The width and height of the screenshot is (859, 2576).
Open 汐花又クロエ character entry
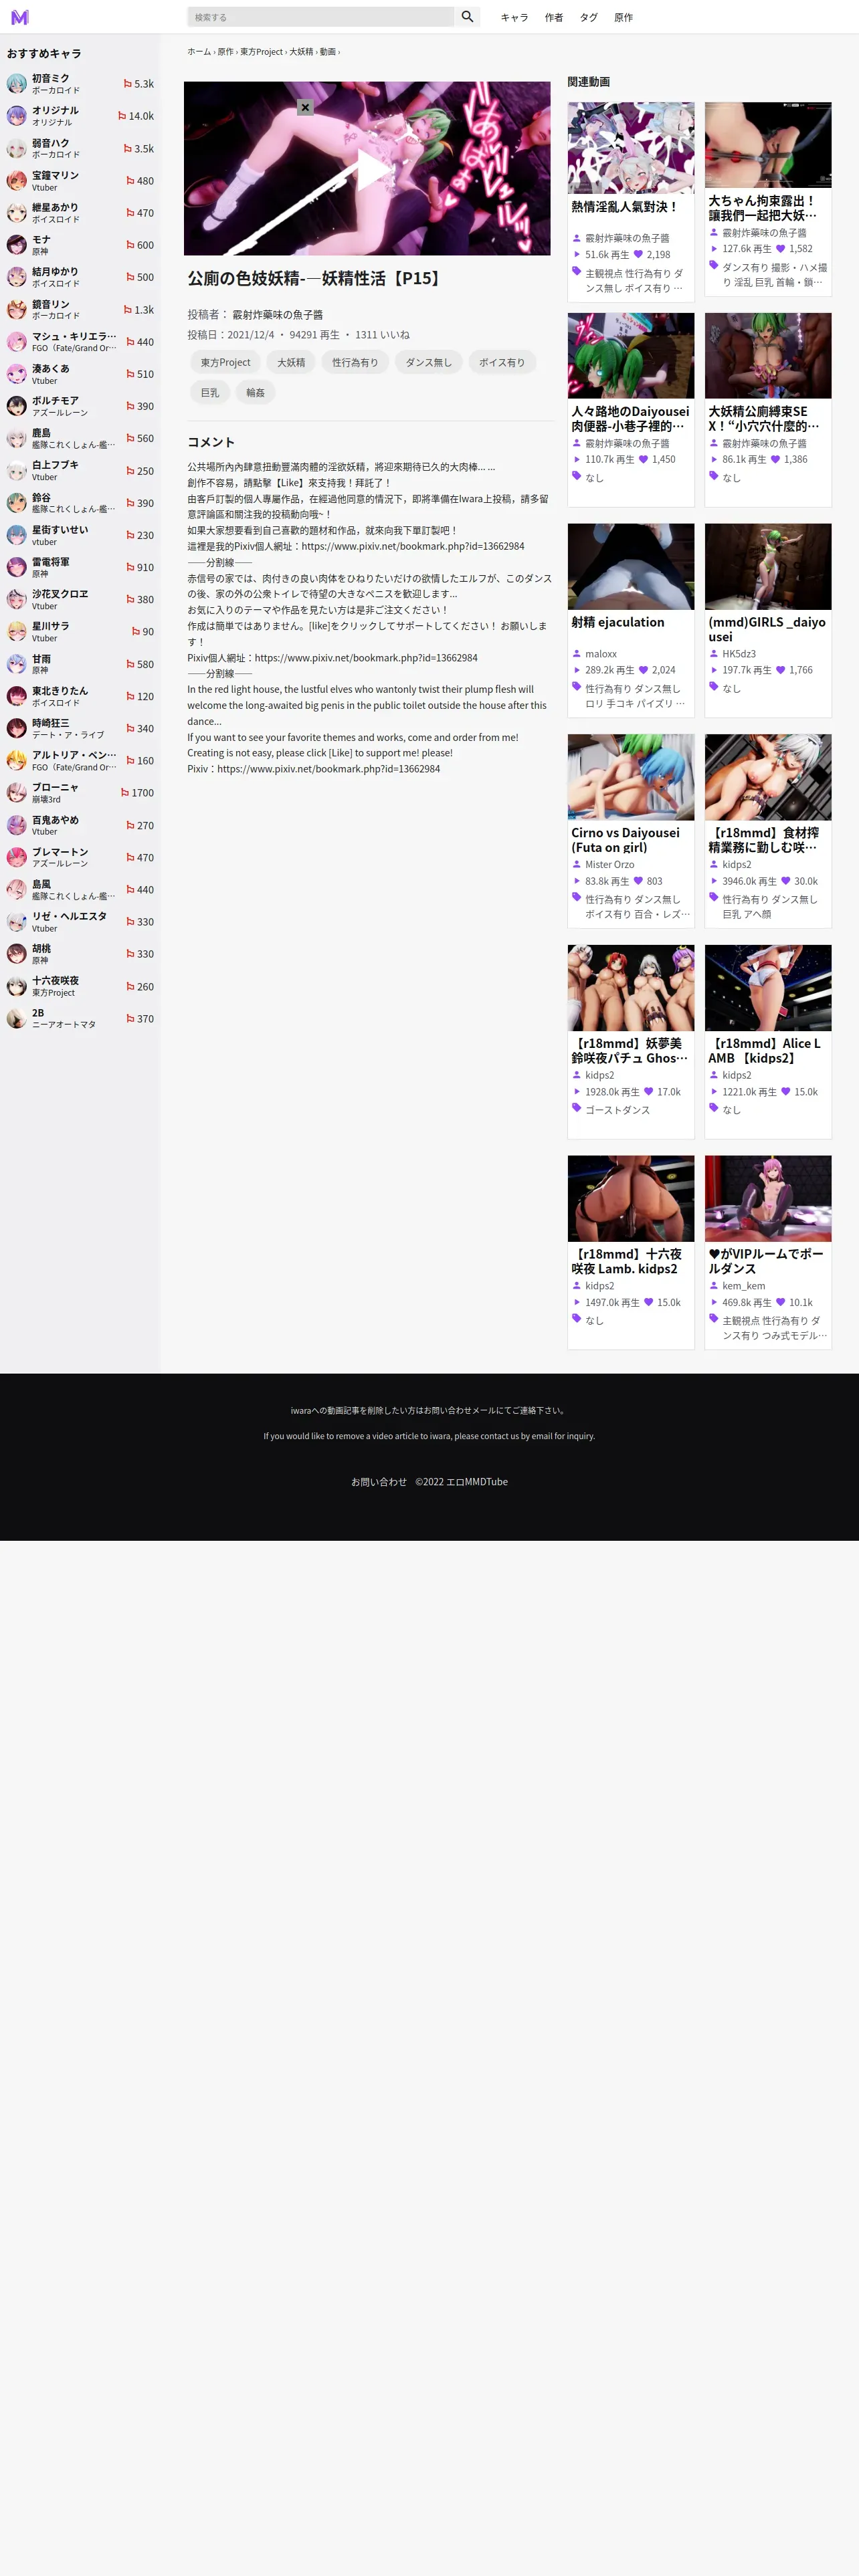tap(80, 599)
